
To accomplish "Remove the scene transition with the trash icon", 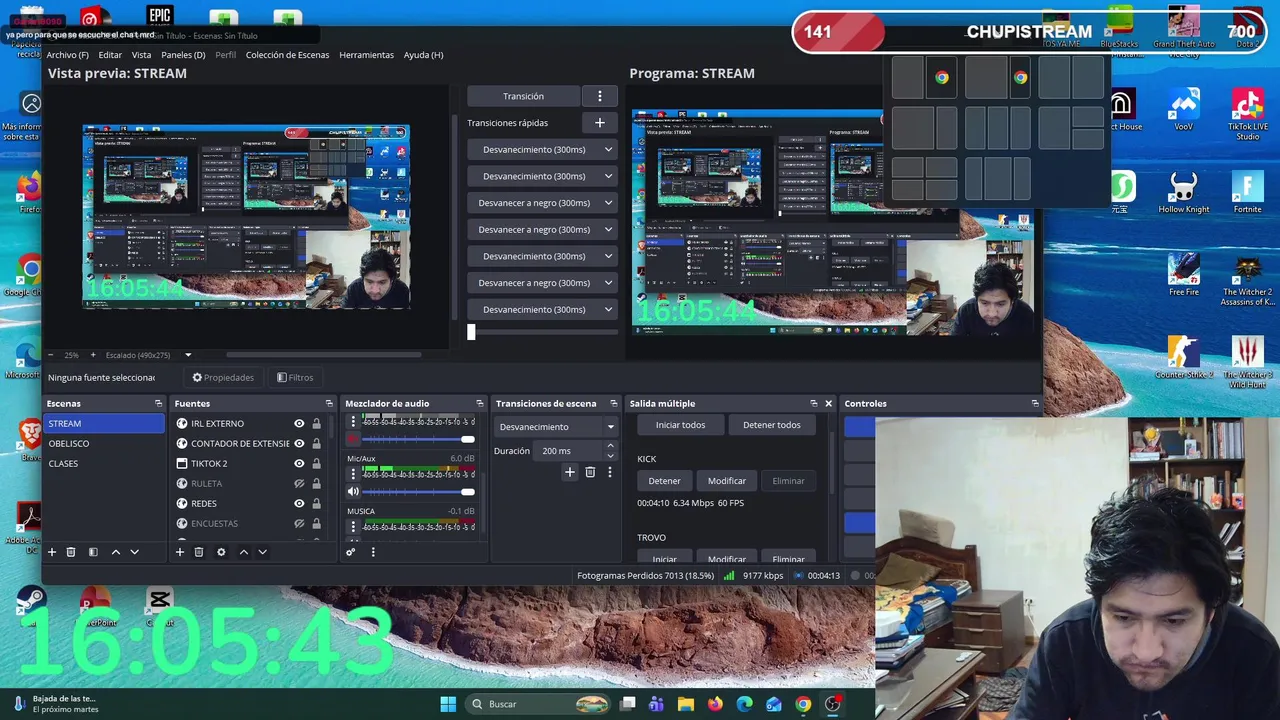I will click(590, 472).
